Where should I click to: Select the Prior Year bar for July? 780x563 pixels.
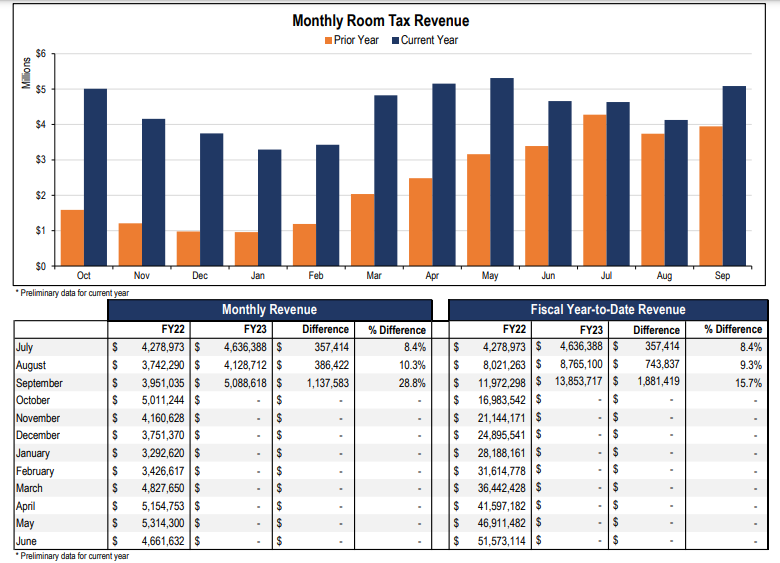(x=594, y=190)
